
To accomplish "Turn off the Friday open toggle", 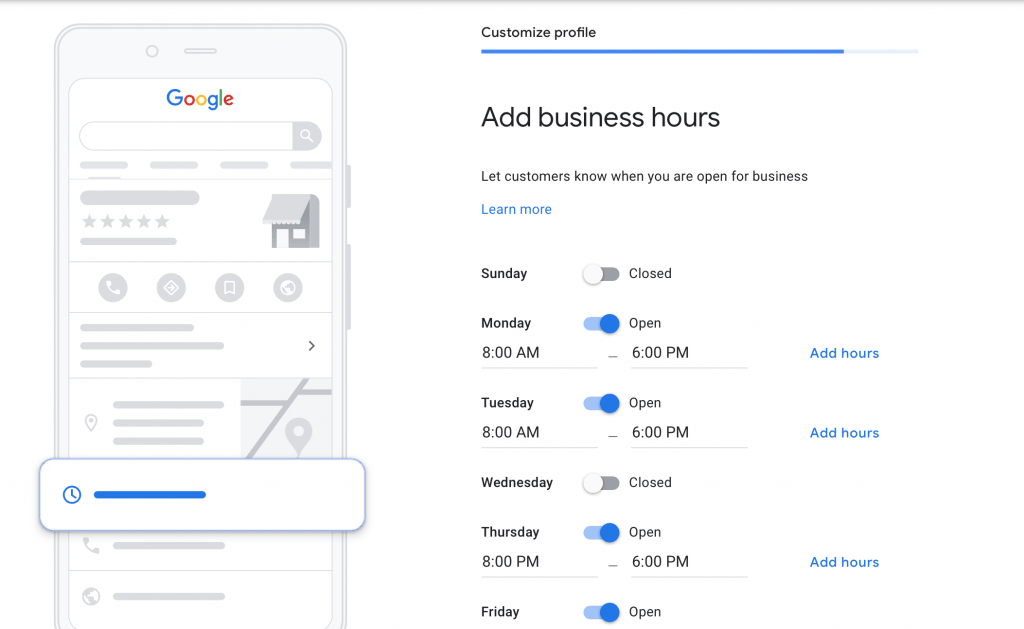I will (x=601, y=612).
